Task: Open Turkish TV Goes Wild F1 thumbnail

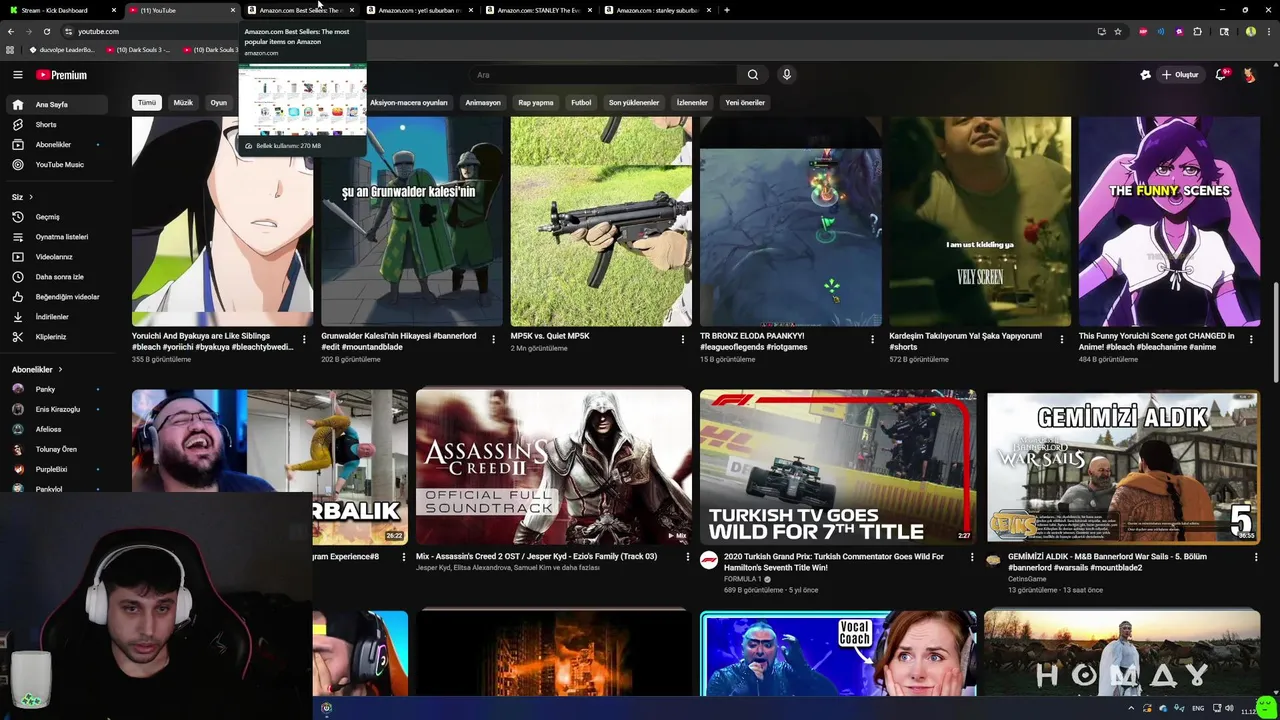Action: (x=838, y=467)
